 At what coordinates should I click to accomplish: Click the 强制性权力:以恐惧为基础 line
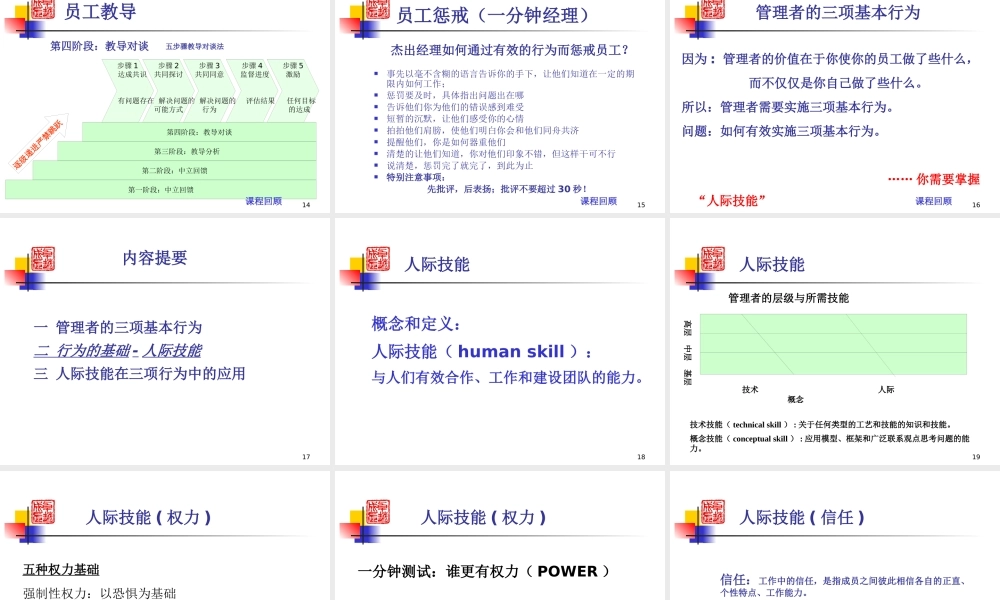(99, 593)
